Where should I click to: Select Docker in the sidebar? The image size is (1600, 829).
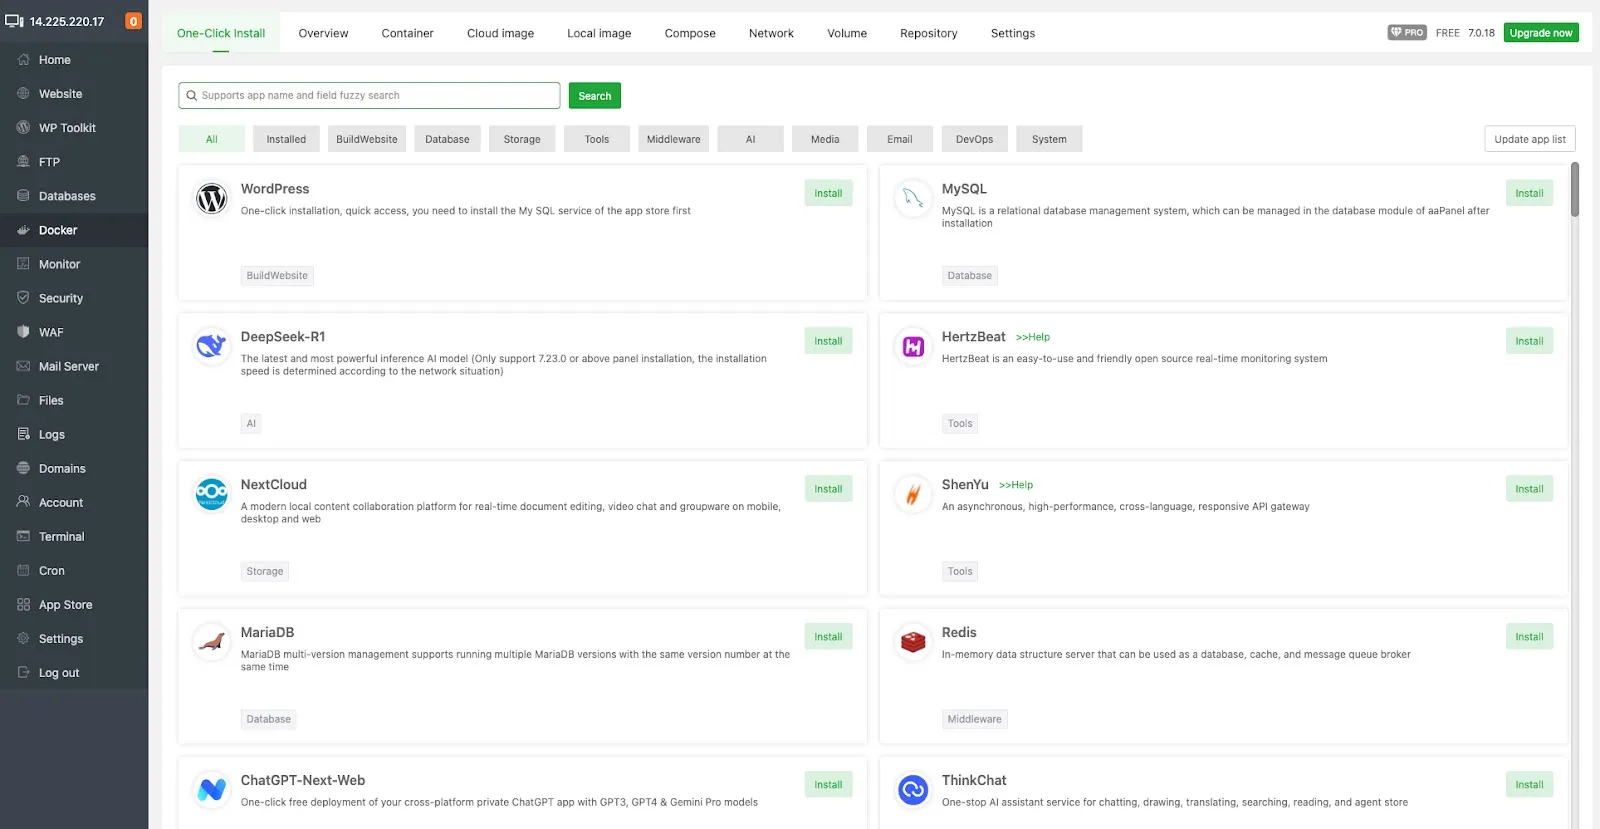[74, 230]
